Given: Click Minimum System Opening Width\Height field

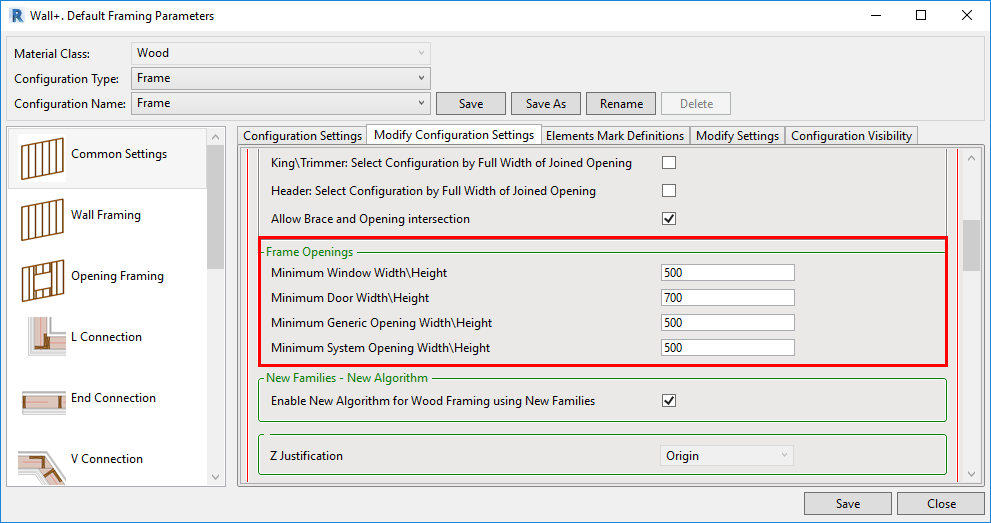Looking at the screenshot, I should [x=727, y=347].
